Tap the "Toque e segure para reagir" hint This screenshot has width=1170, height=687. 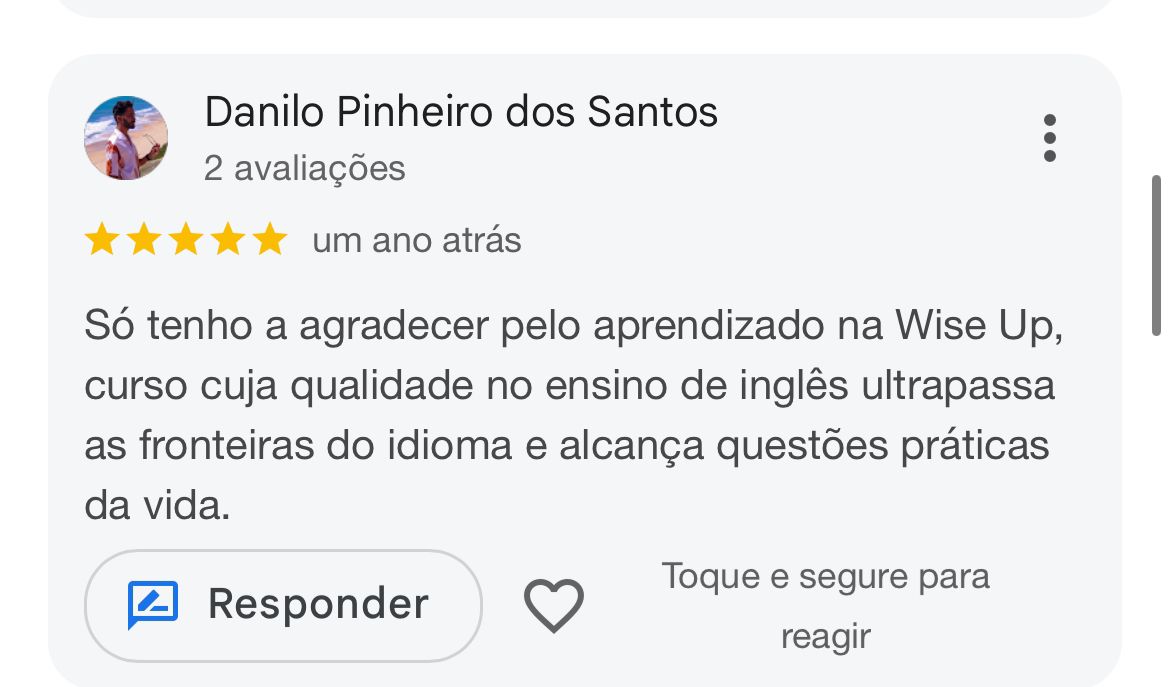pyautogui.click(x=825, y=605)
